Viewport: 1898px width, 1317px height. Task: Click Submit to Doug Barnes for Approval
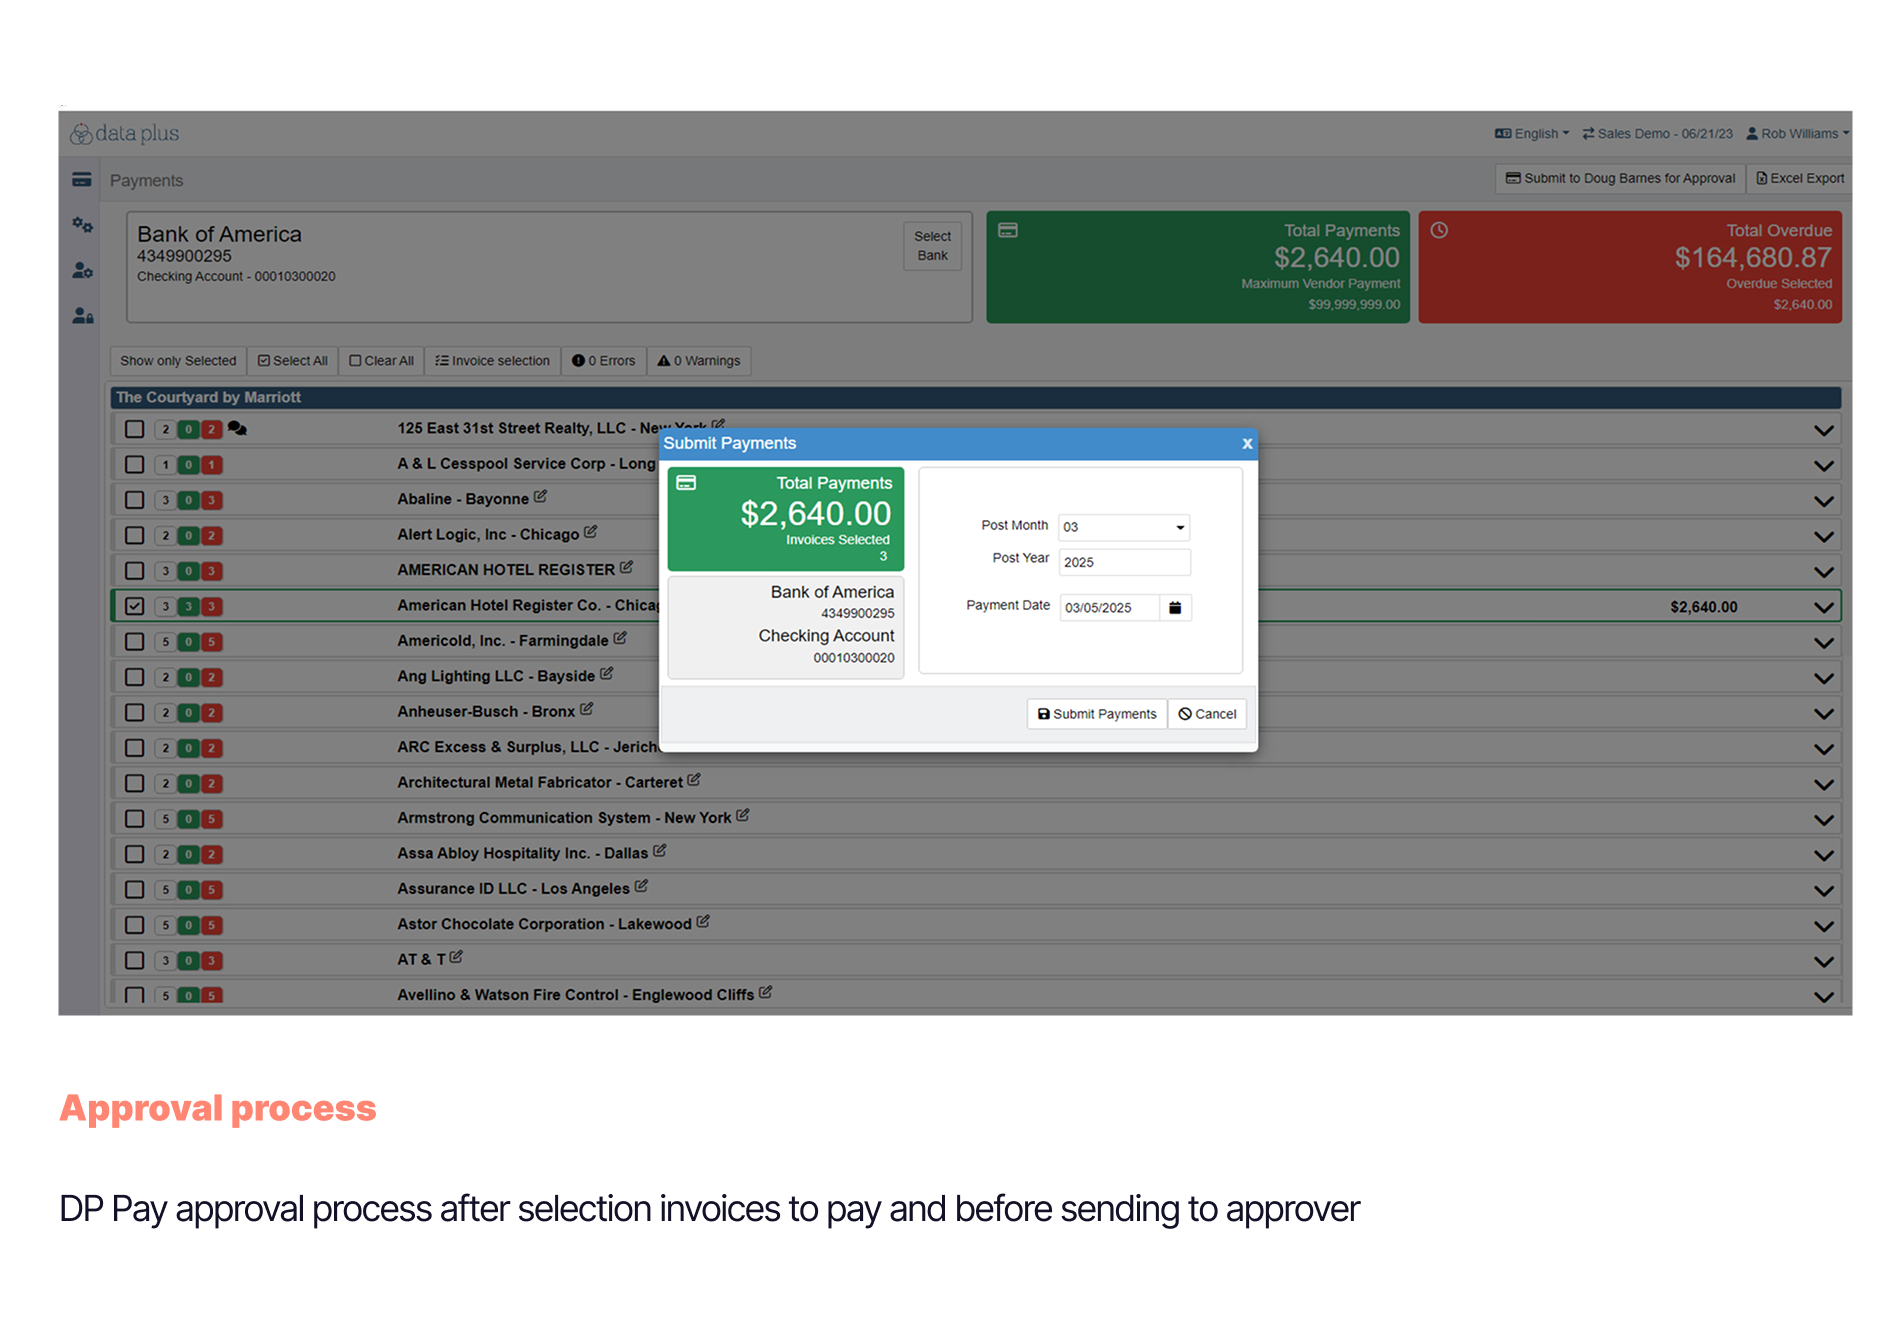(x=1620, y=178)
